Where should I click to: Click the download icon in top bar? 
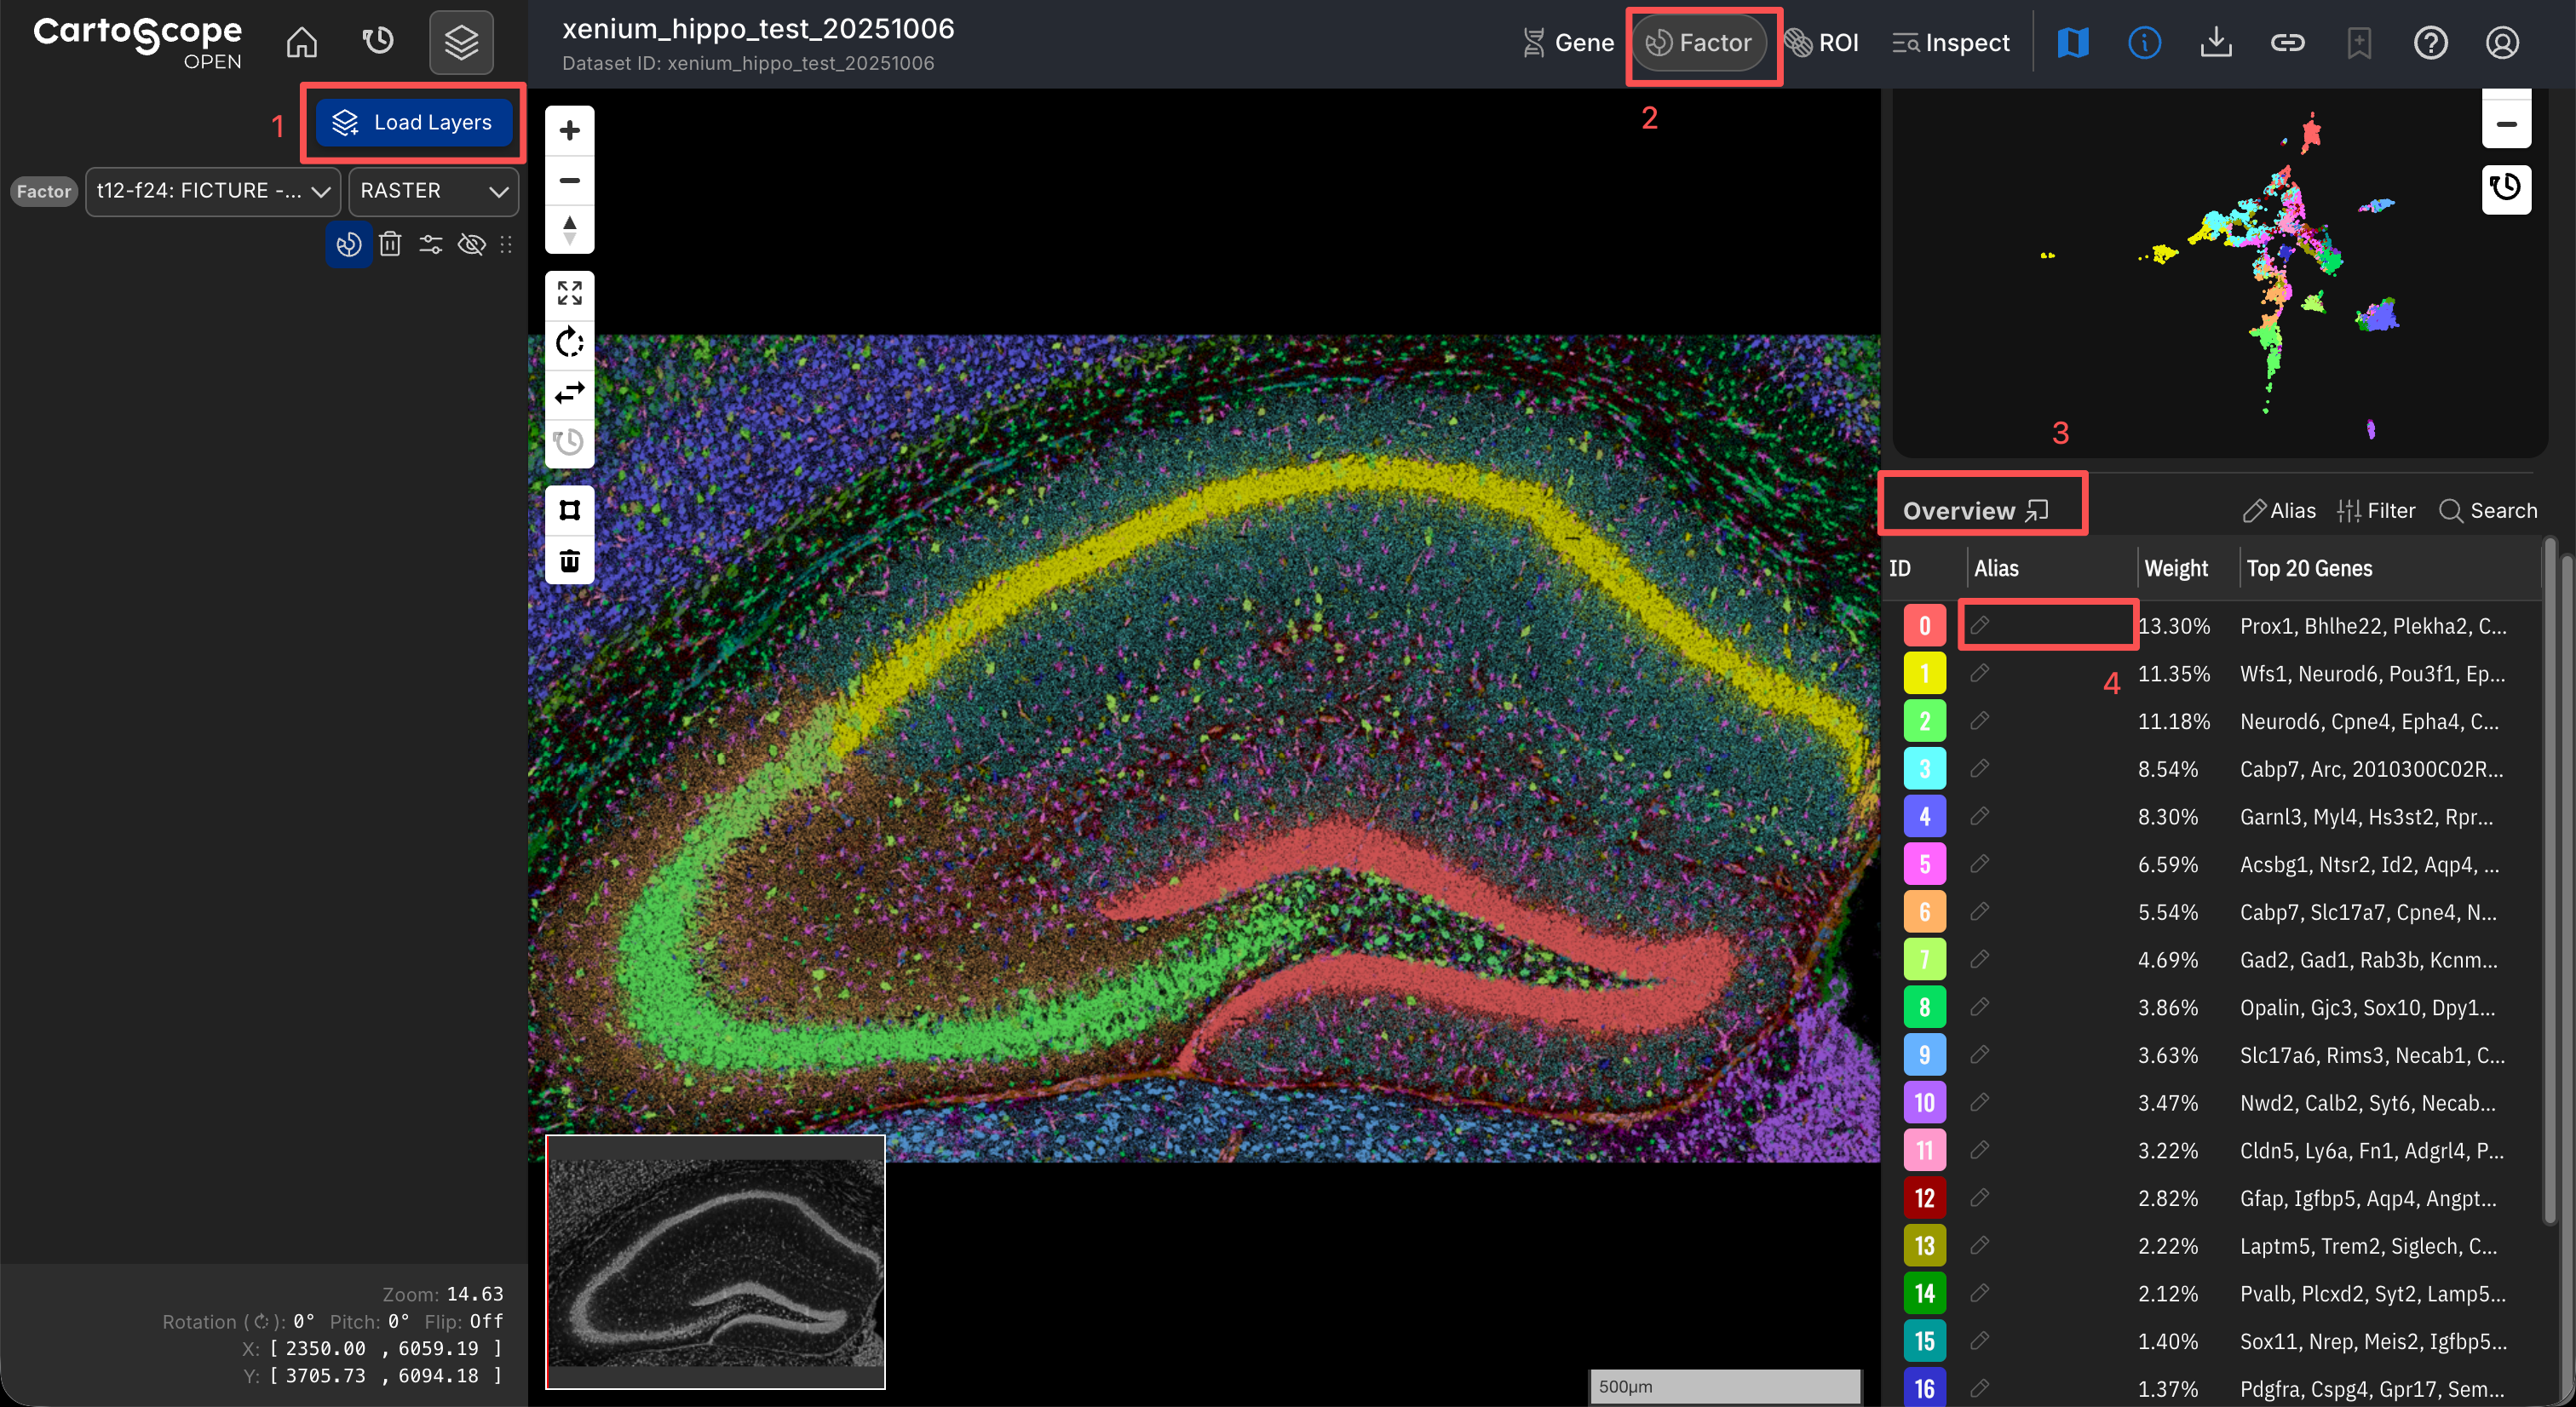click(x=2216, y=42)
